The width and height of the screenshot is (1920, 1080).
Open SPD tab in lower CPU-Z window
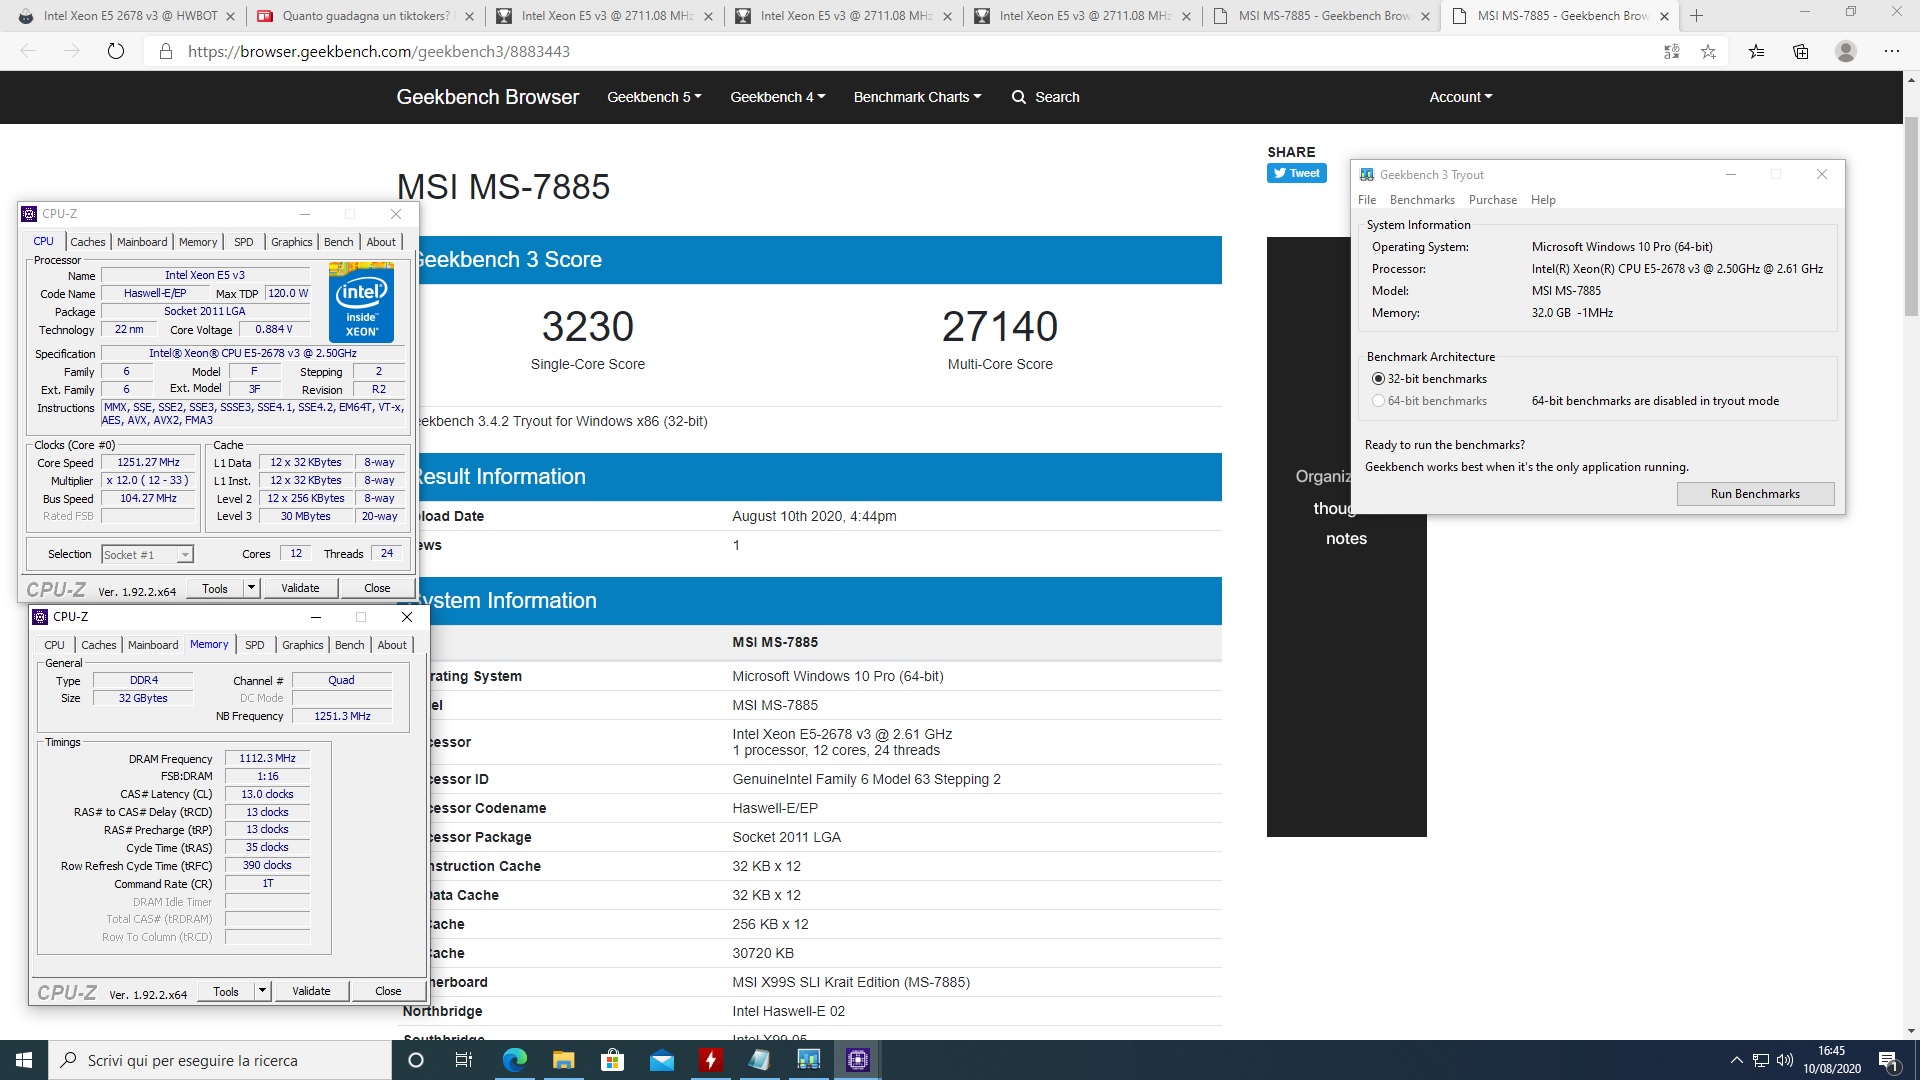pos(255,645)
